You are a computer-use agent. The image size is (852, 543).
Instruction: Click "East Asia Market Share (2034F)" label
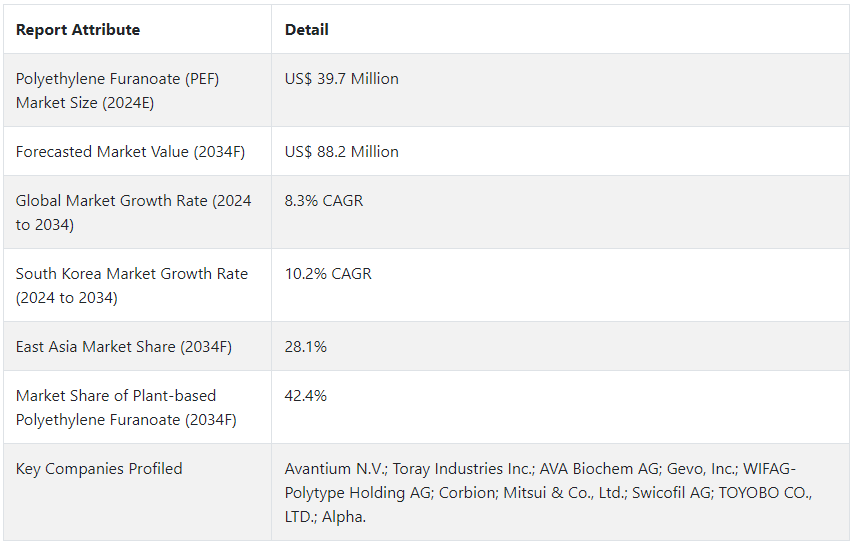pos(123,347)
